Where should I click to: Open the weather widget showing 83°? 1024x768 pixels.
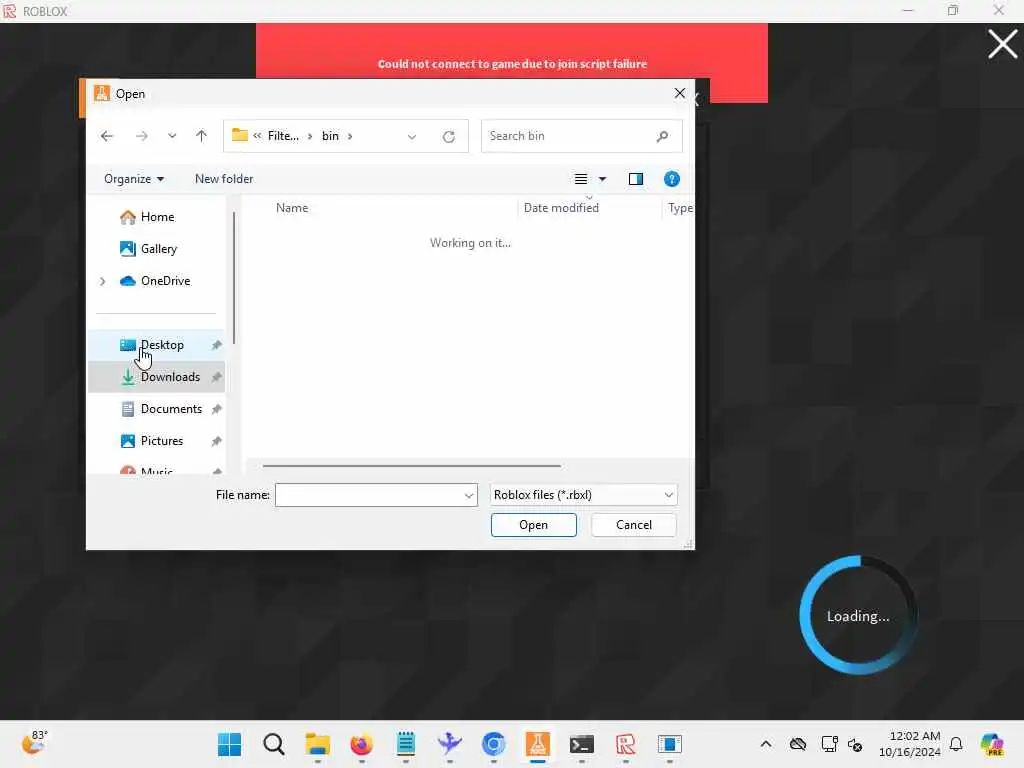(35, 743)
